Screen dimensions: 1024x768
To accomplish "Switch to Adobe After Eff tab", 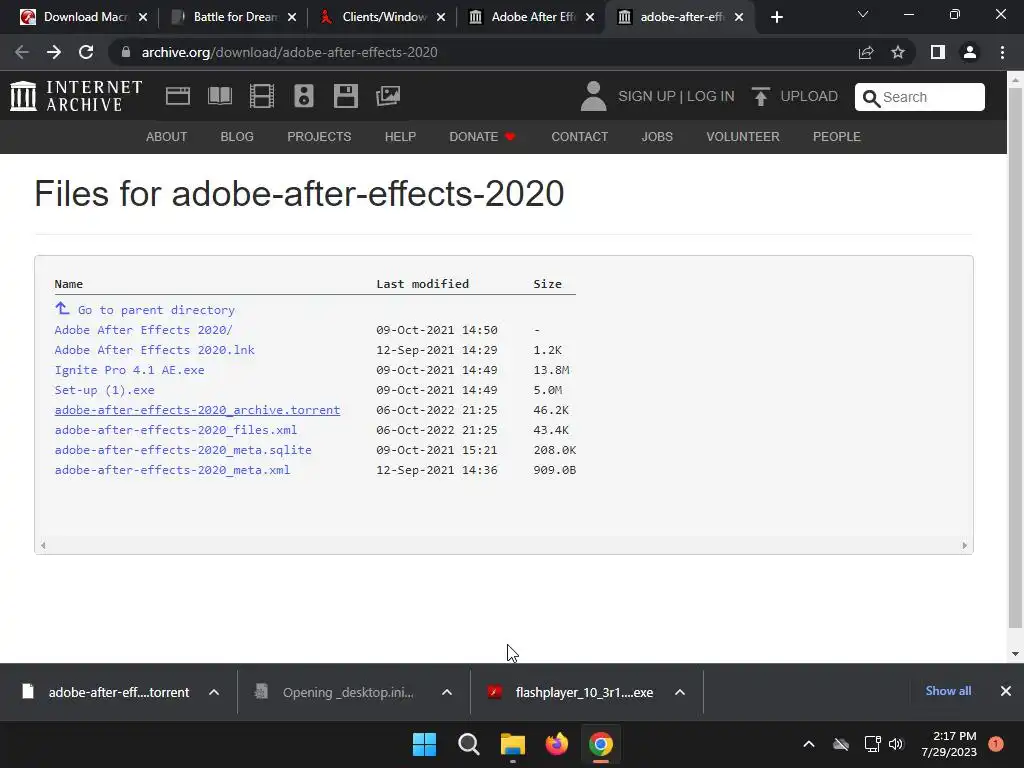I will (x=532, y=17).
